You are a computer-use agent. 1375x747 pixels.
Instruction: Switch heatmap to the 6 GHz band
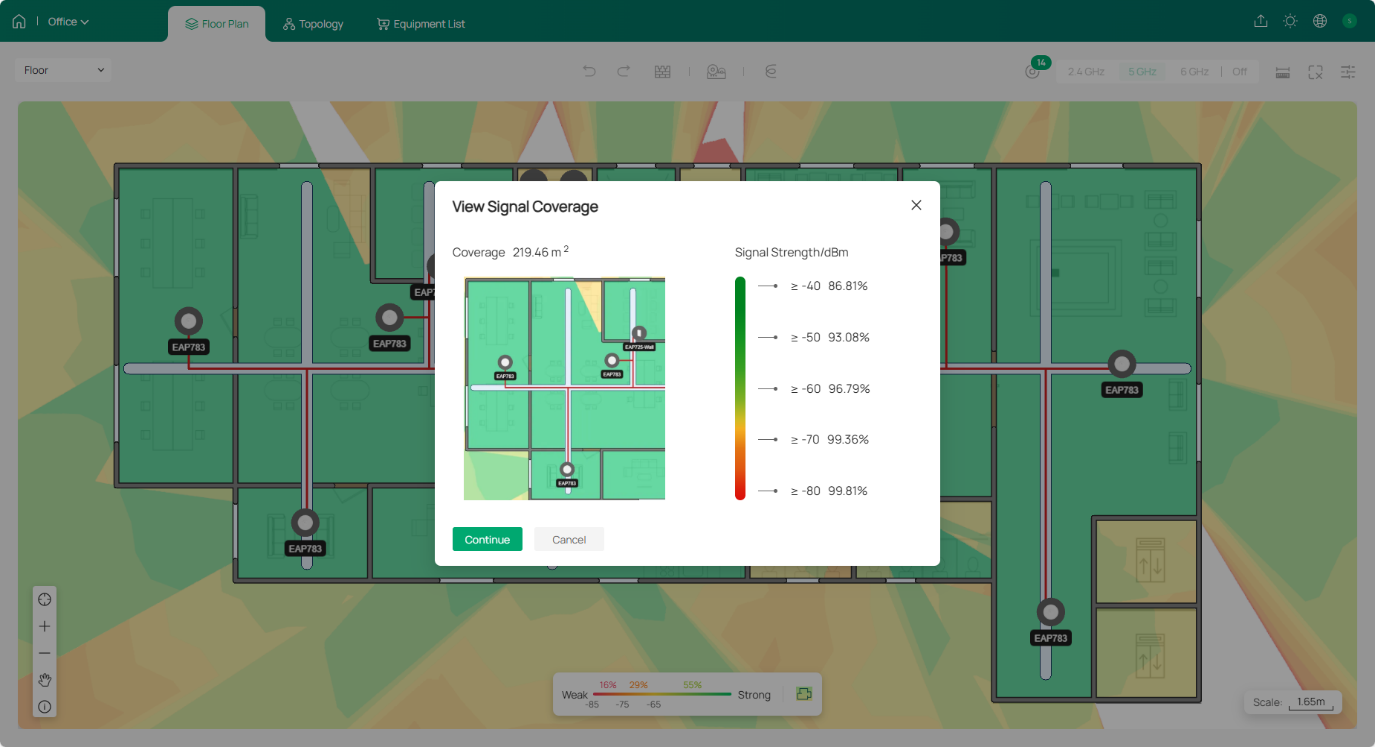[x=1194, y=72]
